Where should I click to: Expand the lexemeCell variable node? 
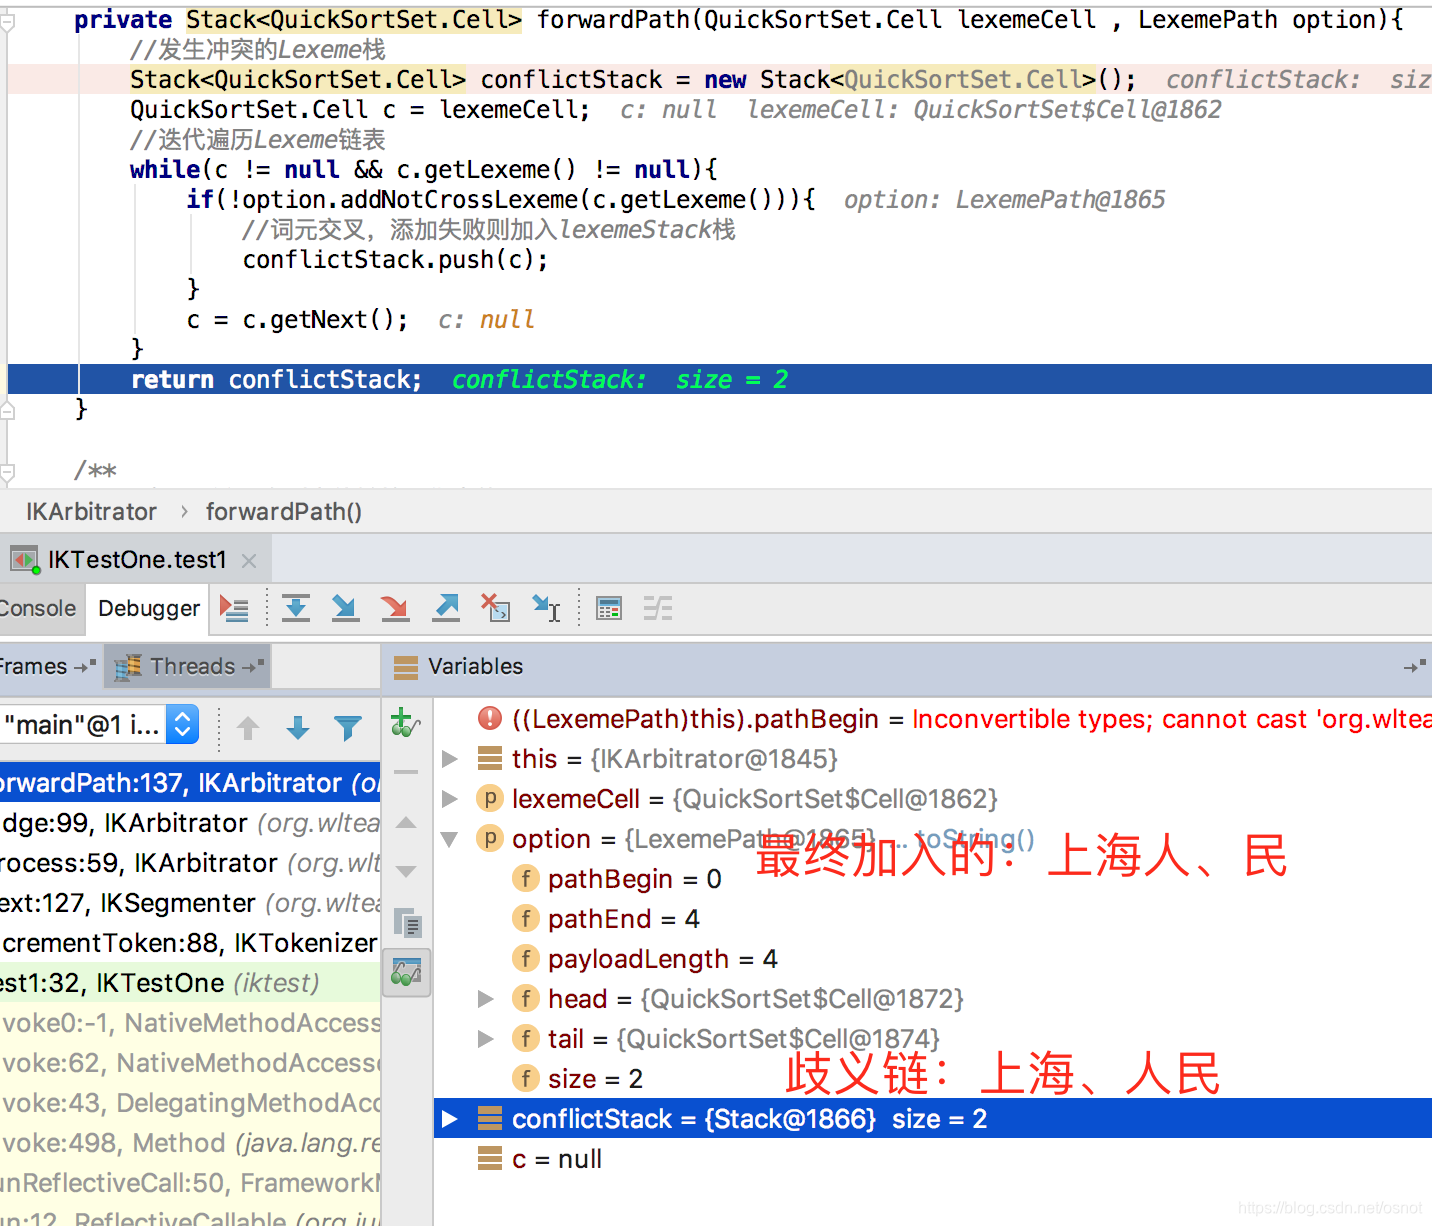(450, 799)
